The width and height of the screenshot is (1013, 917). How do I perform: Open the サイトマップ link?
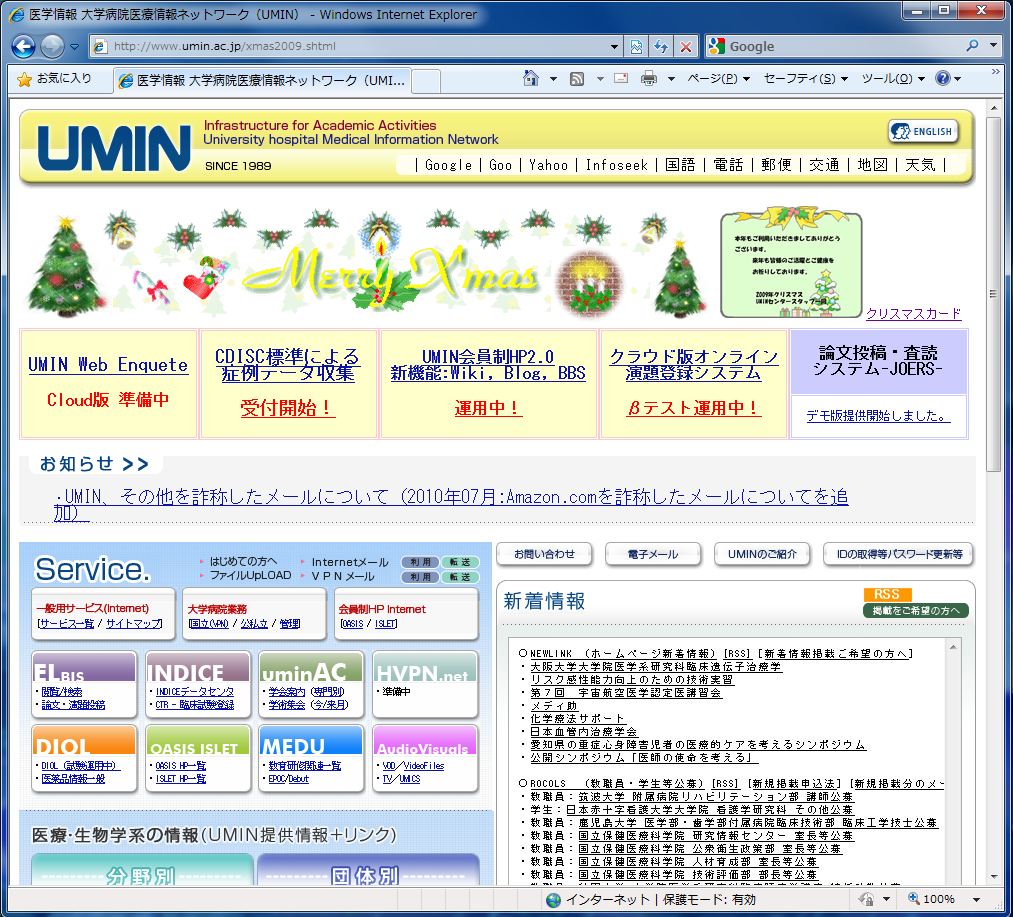134,624
